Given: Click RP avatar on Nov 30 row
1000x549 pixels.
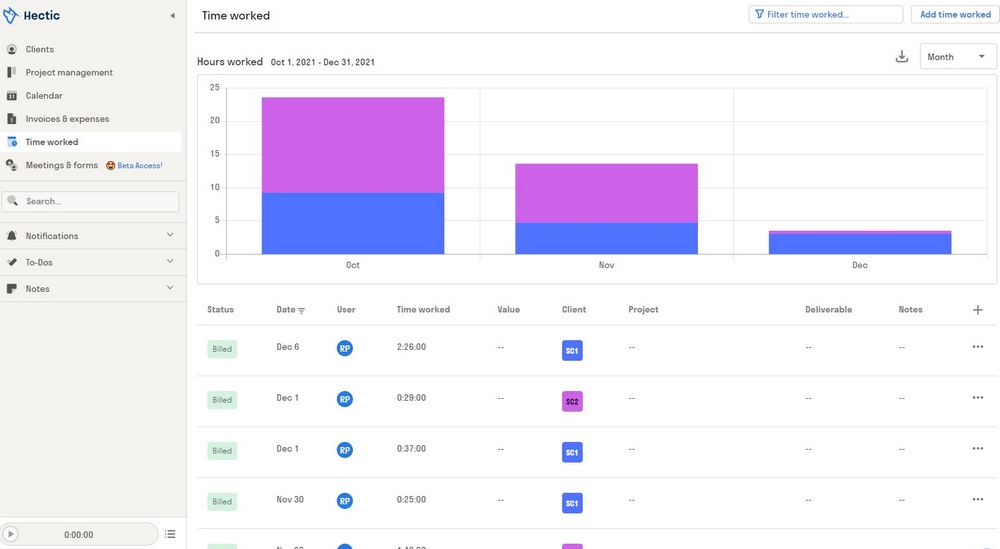Looking at the screenshot, I should [344, 501].
